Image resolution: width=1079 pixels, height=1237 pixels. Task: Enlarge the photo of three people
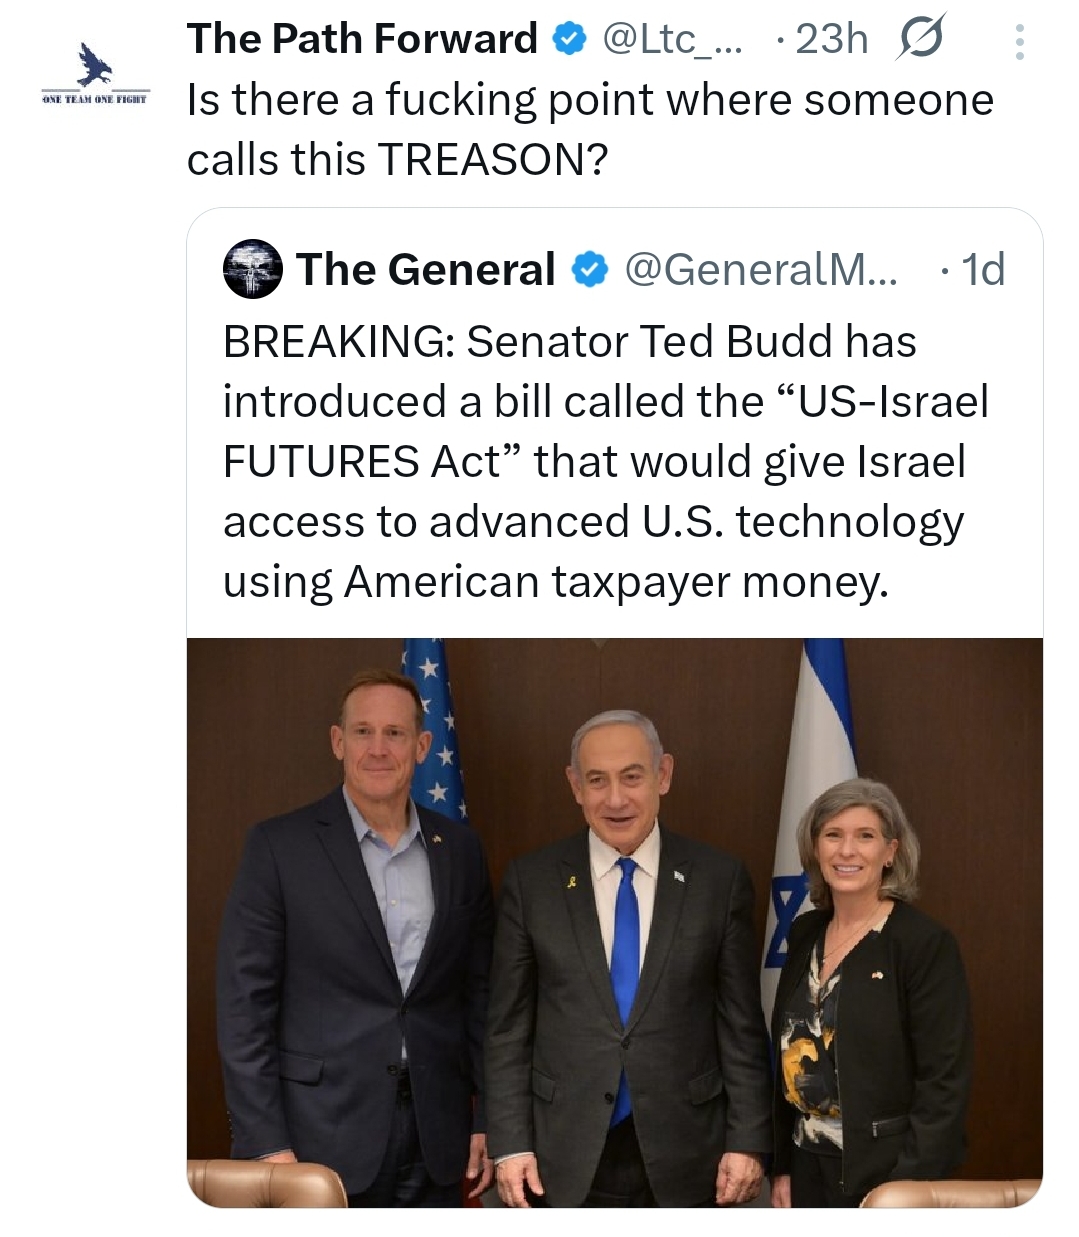(614, 922)
